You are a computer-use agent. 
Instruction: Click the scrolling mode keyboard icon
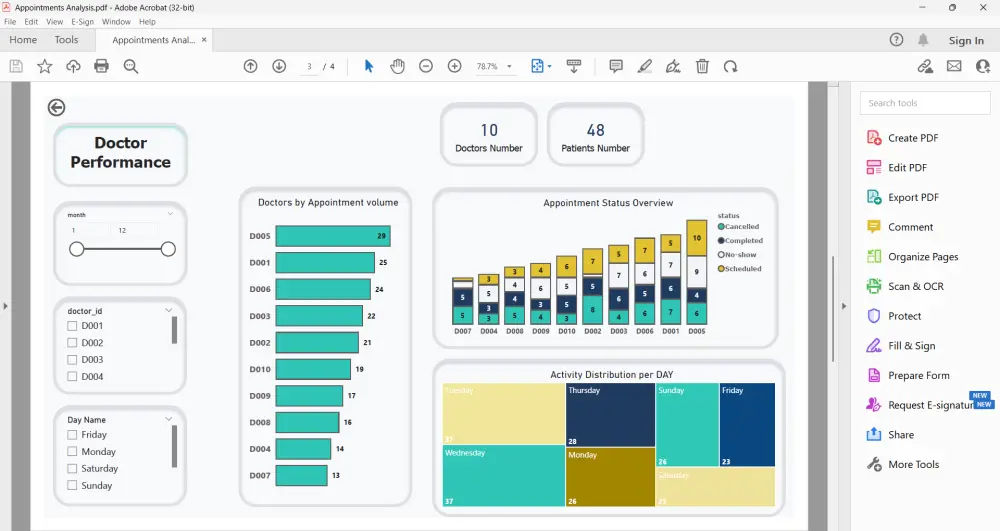[x=574, y=66]
